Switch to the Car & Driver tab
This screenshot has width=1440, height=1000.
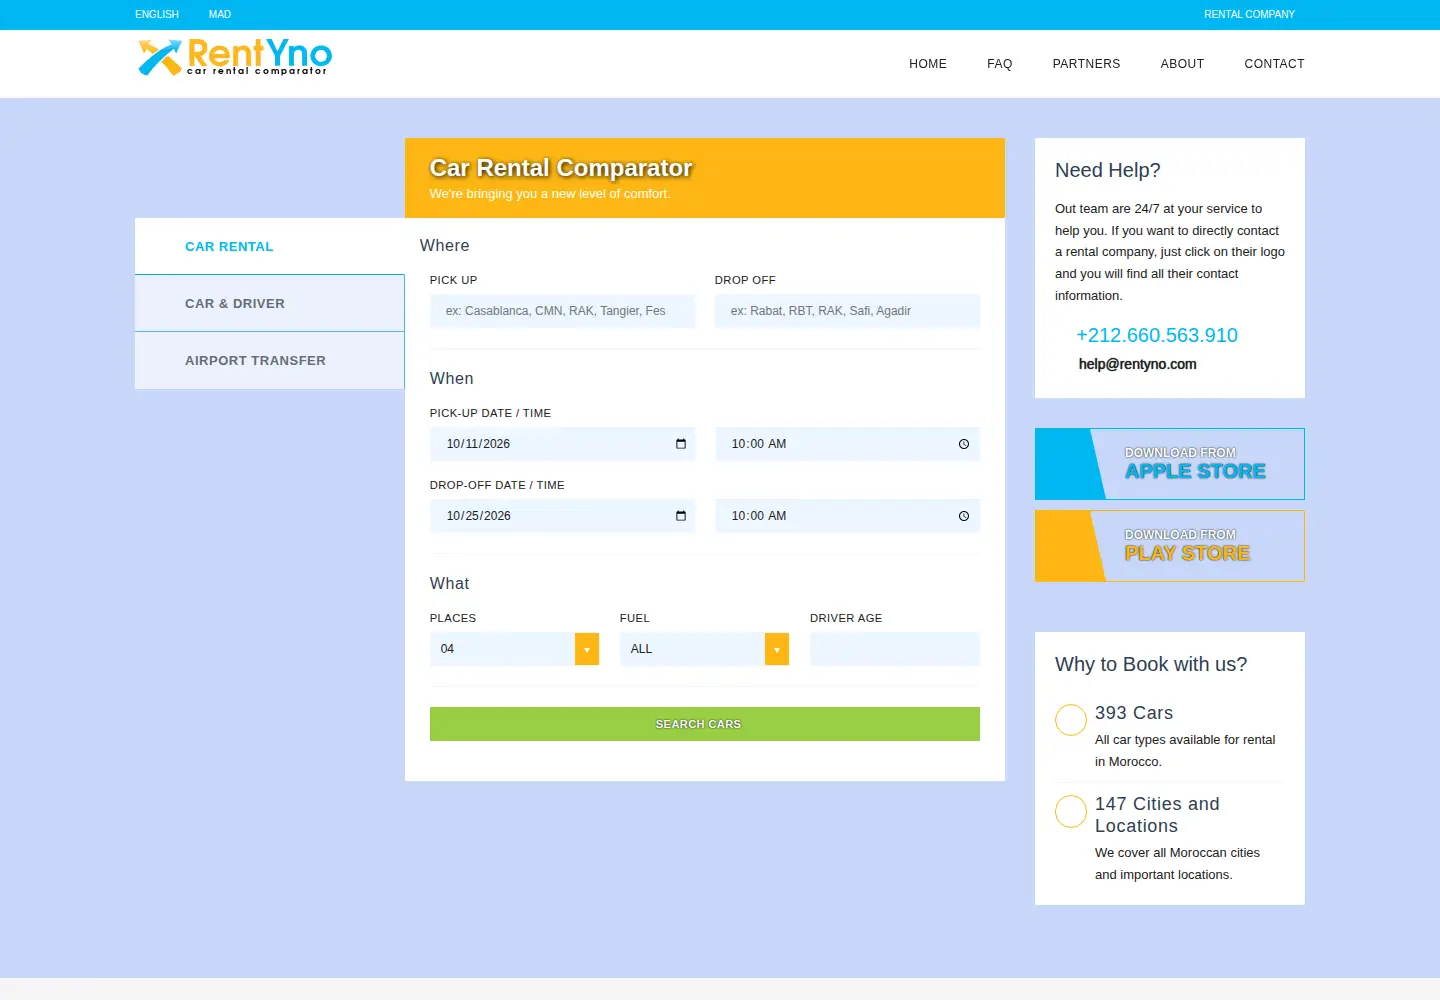point(270,303)
